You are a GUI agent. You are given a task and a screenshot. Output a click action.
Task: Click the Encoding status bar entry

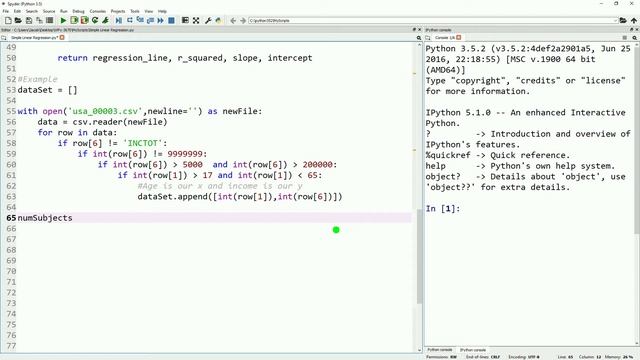click(x=524, y=357)
